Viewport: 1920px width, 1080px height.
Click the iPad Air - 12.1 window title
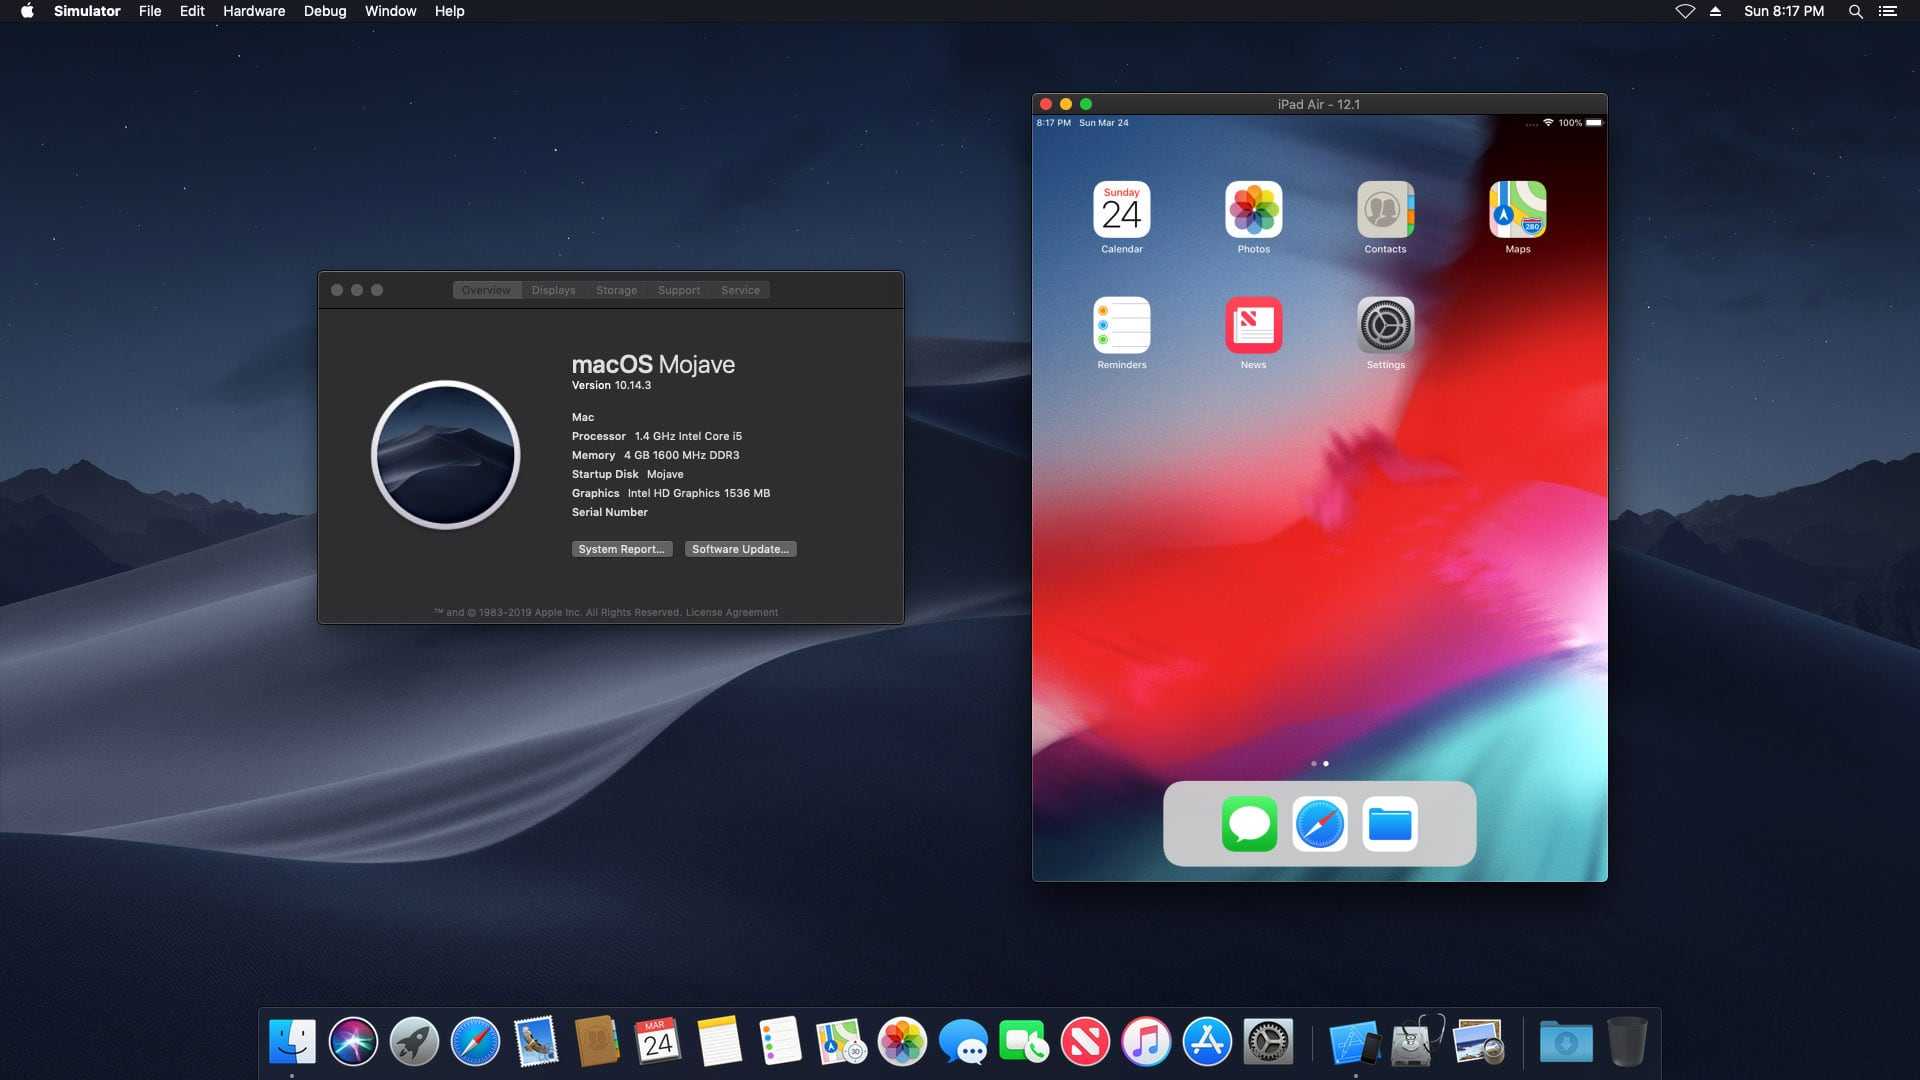(x=1318, y=104)
